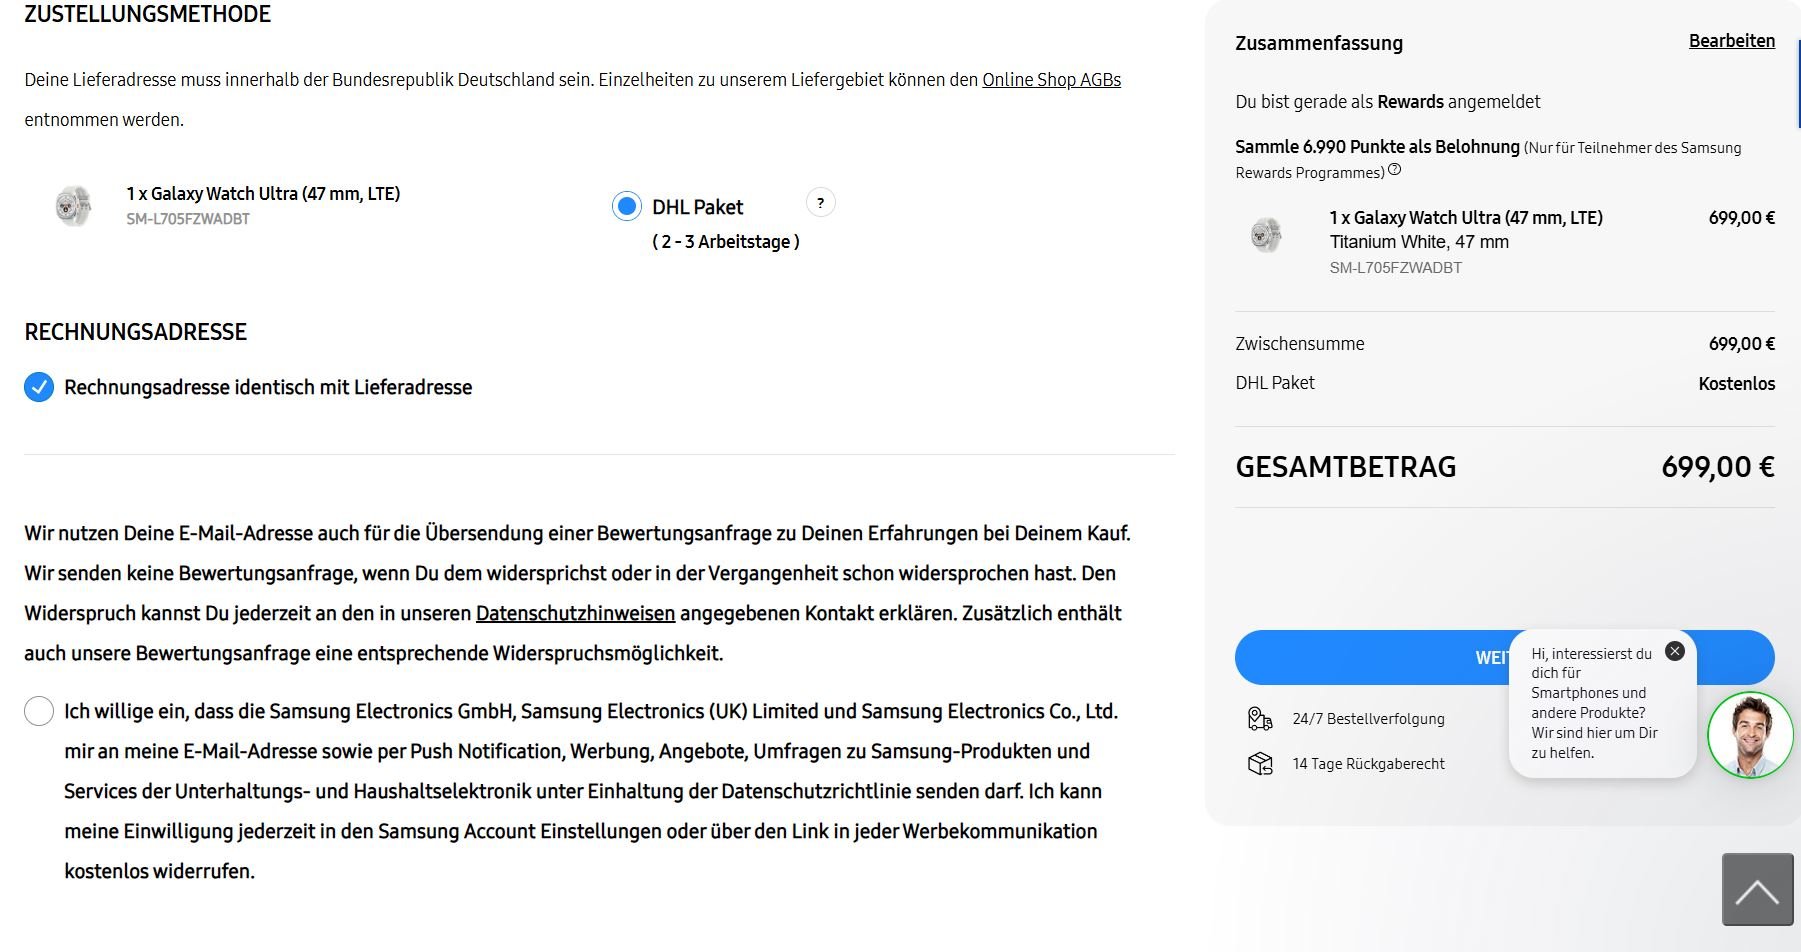Open the Online Shop AGBs link
The height and width of the screenshot is (952, 1801).
(1051, 80)
